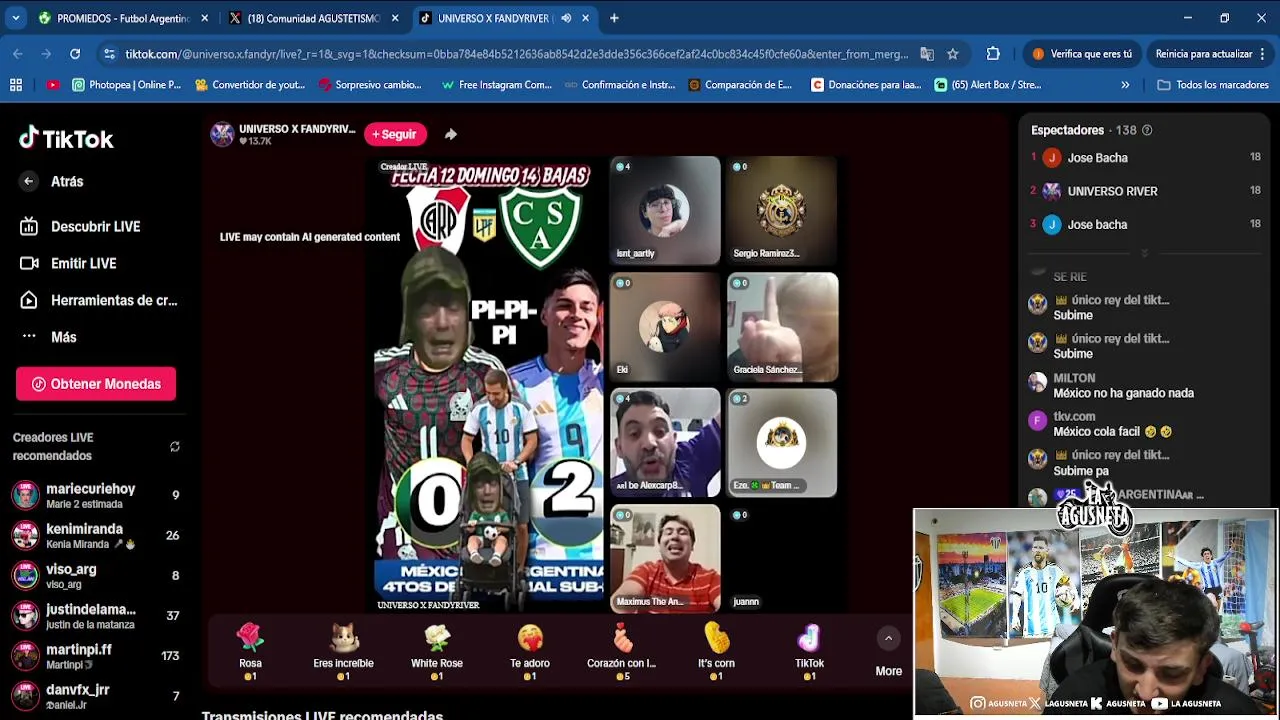Share the live stream arrow icon
The image size is (1280, 720).
point(451,134)
